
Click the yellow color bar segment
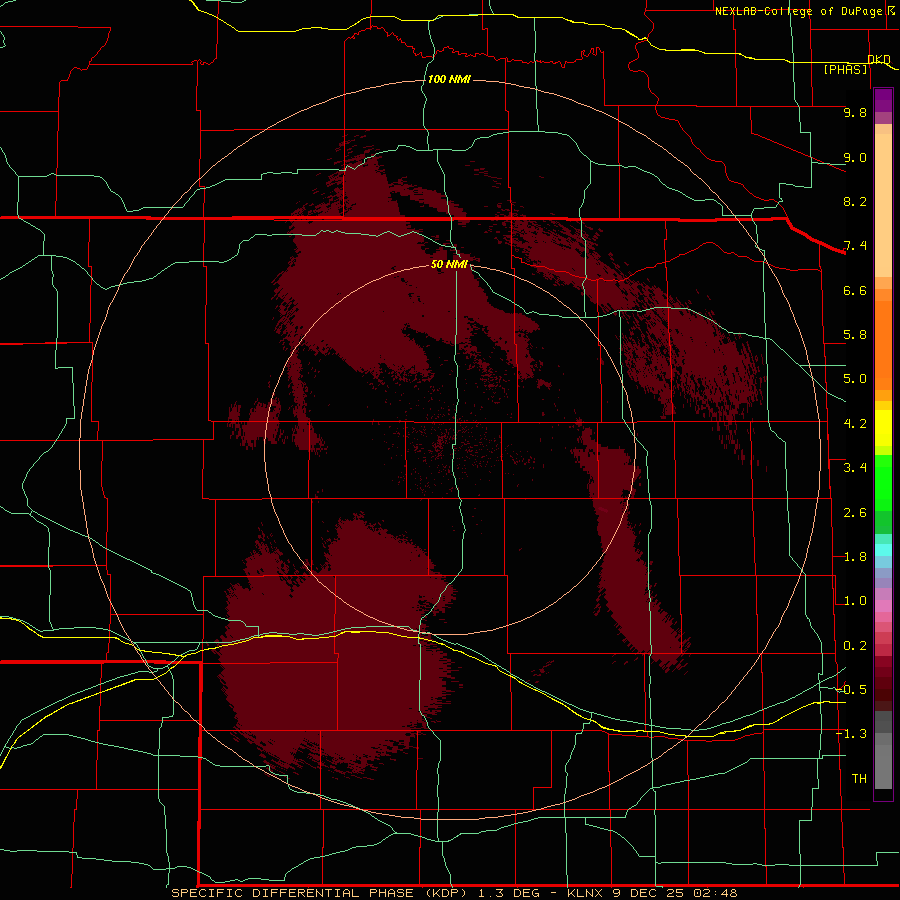[883, 428]
